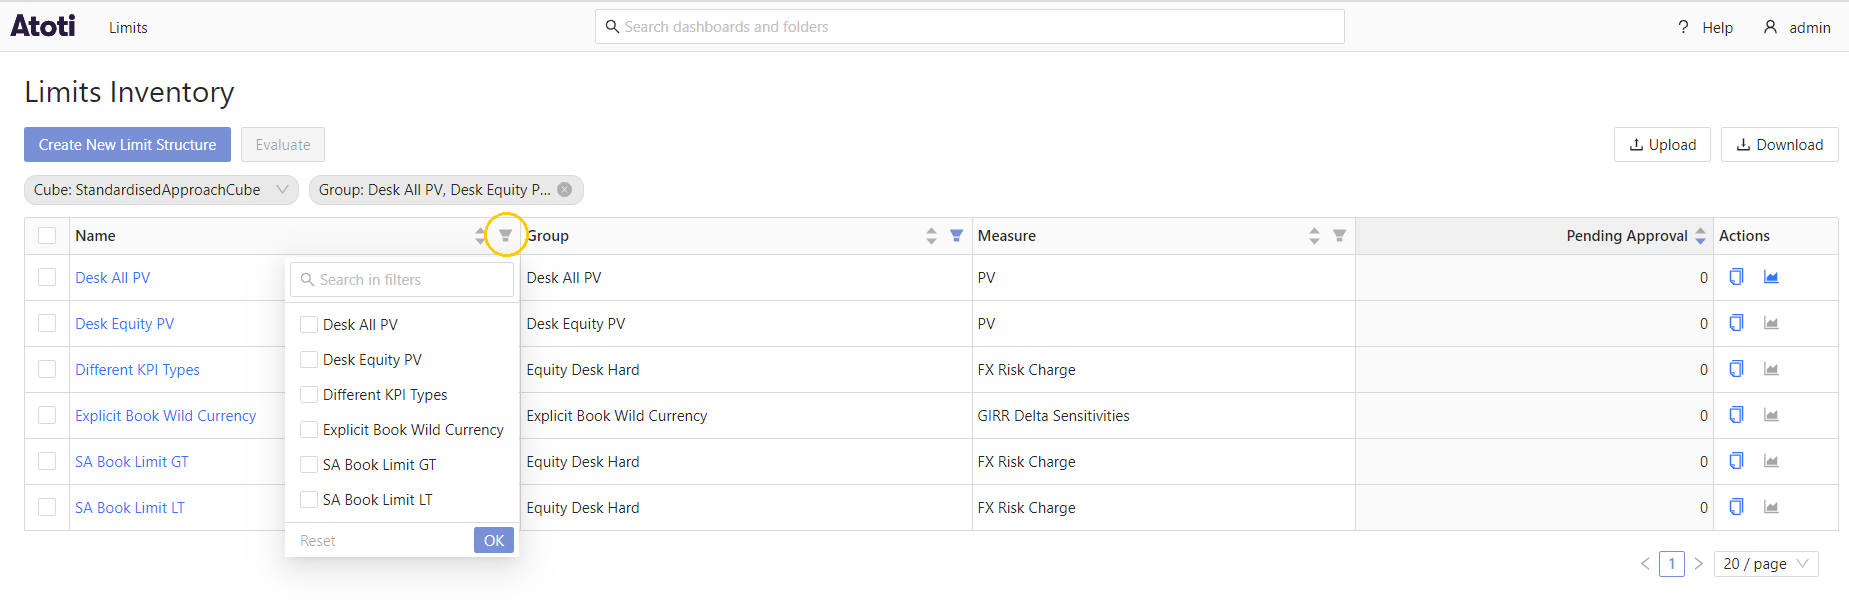This screenshot has height=604, width=1849.
Task: Open the SA Book Limit LT link
Action: tap(130, 508)
